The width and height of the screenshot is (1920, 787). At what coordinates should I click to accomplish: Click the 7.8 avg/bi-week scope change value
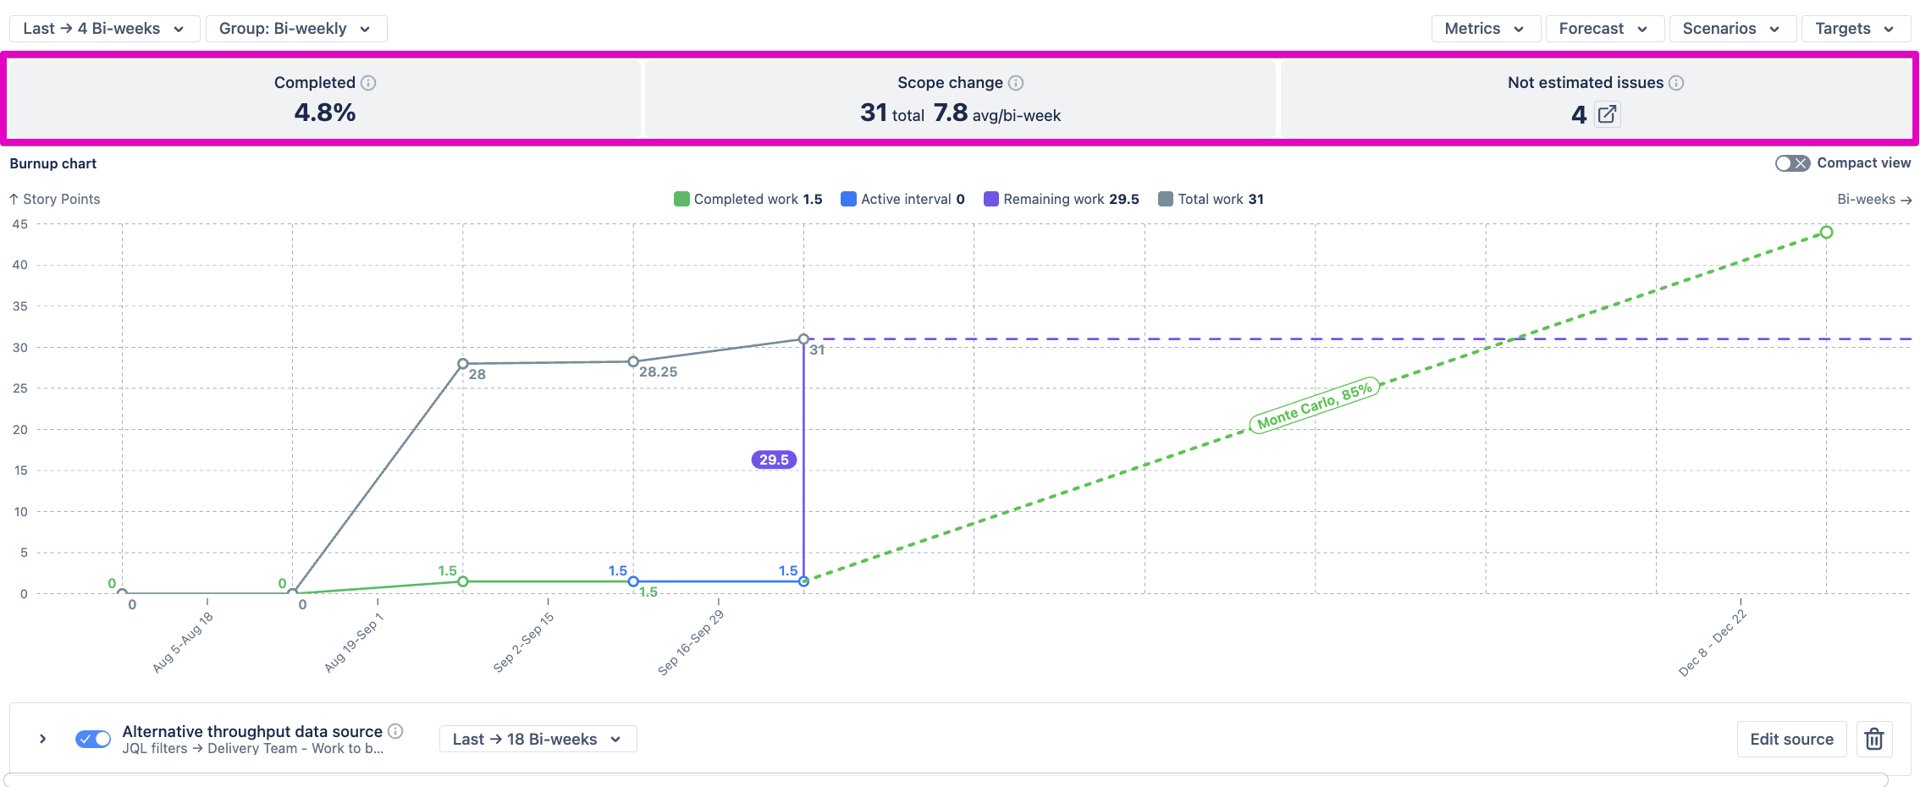(x=997, y=114)
